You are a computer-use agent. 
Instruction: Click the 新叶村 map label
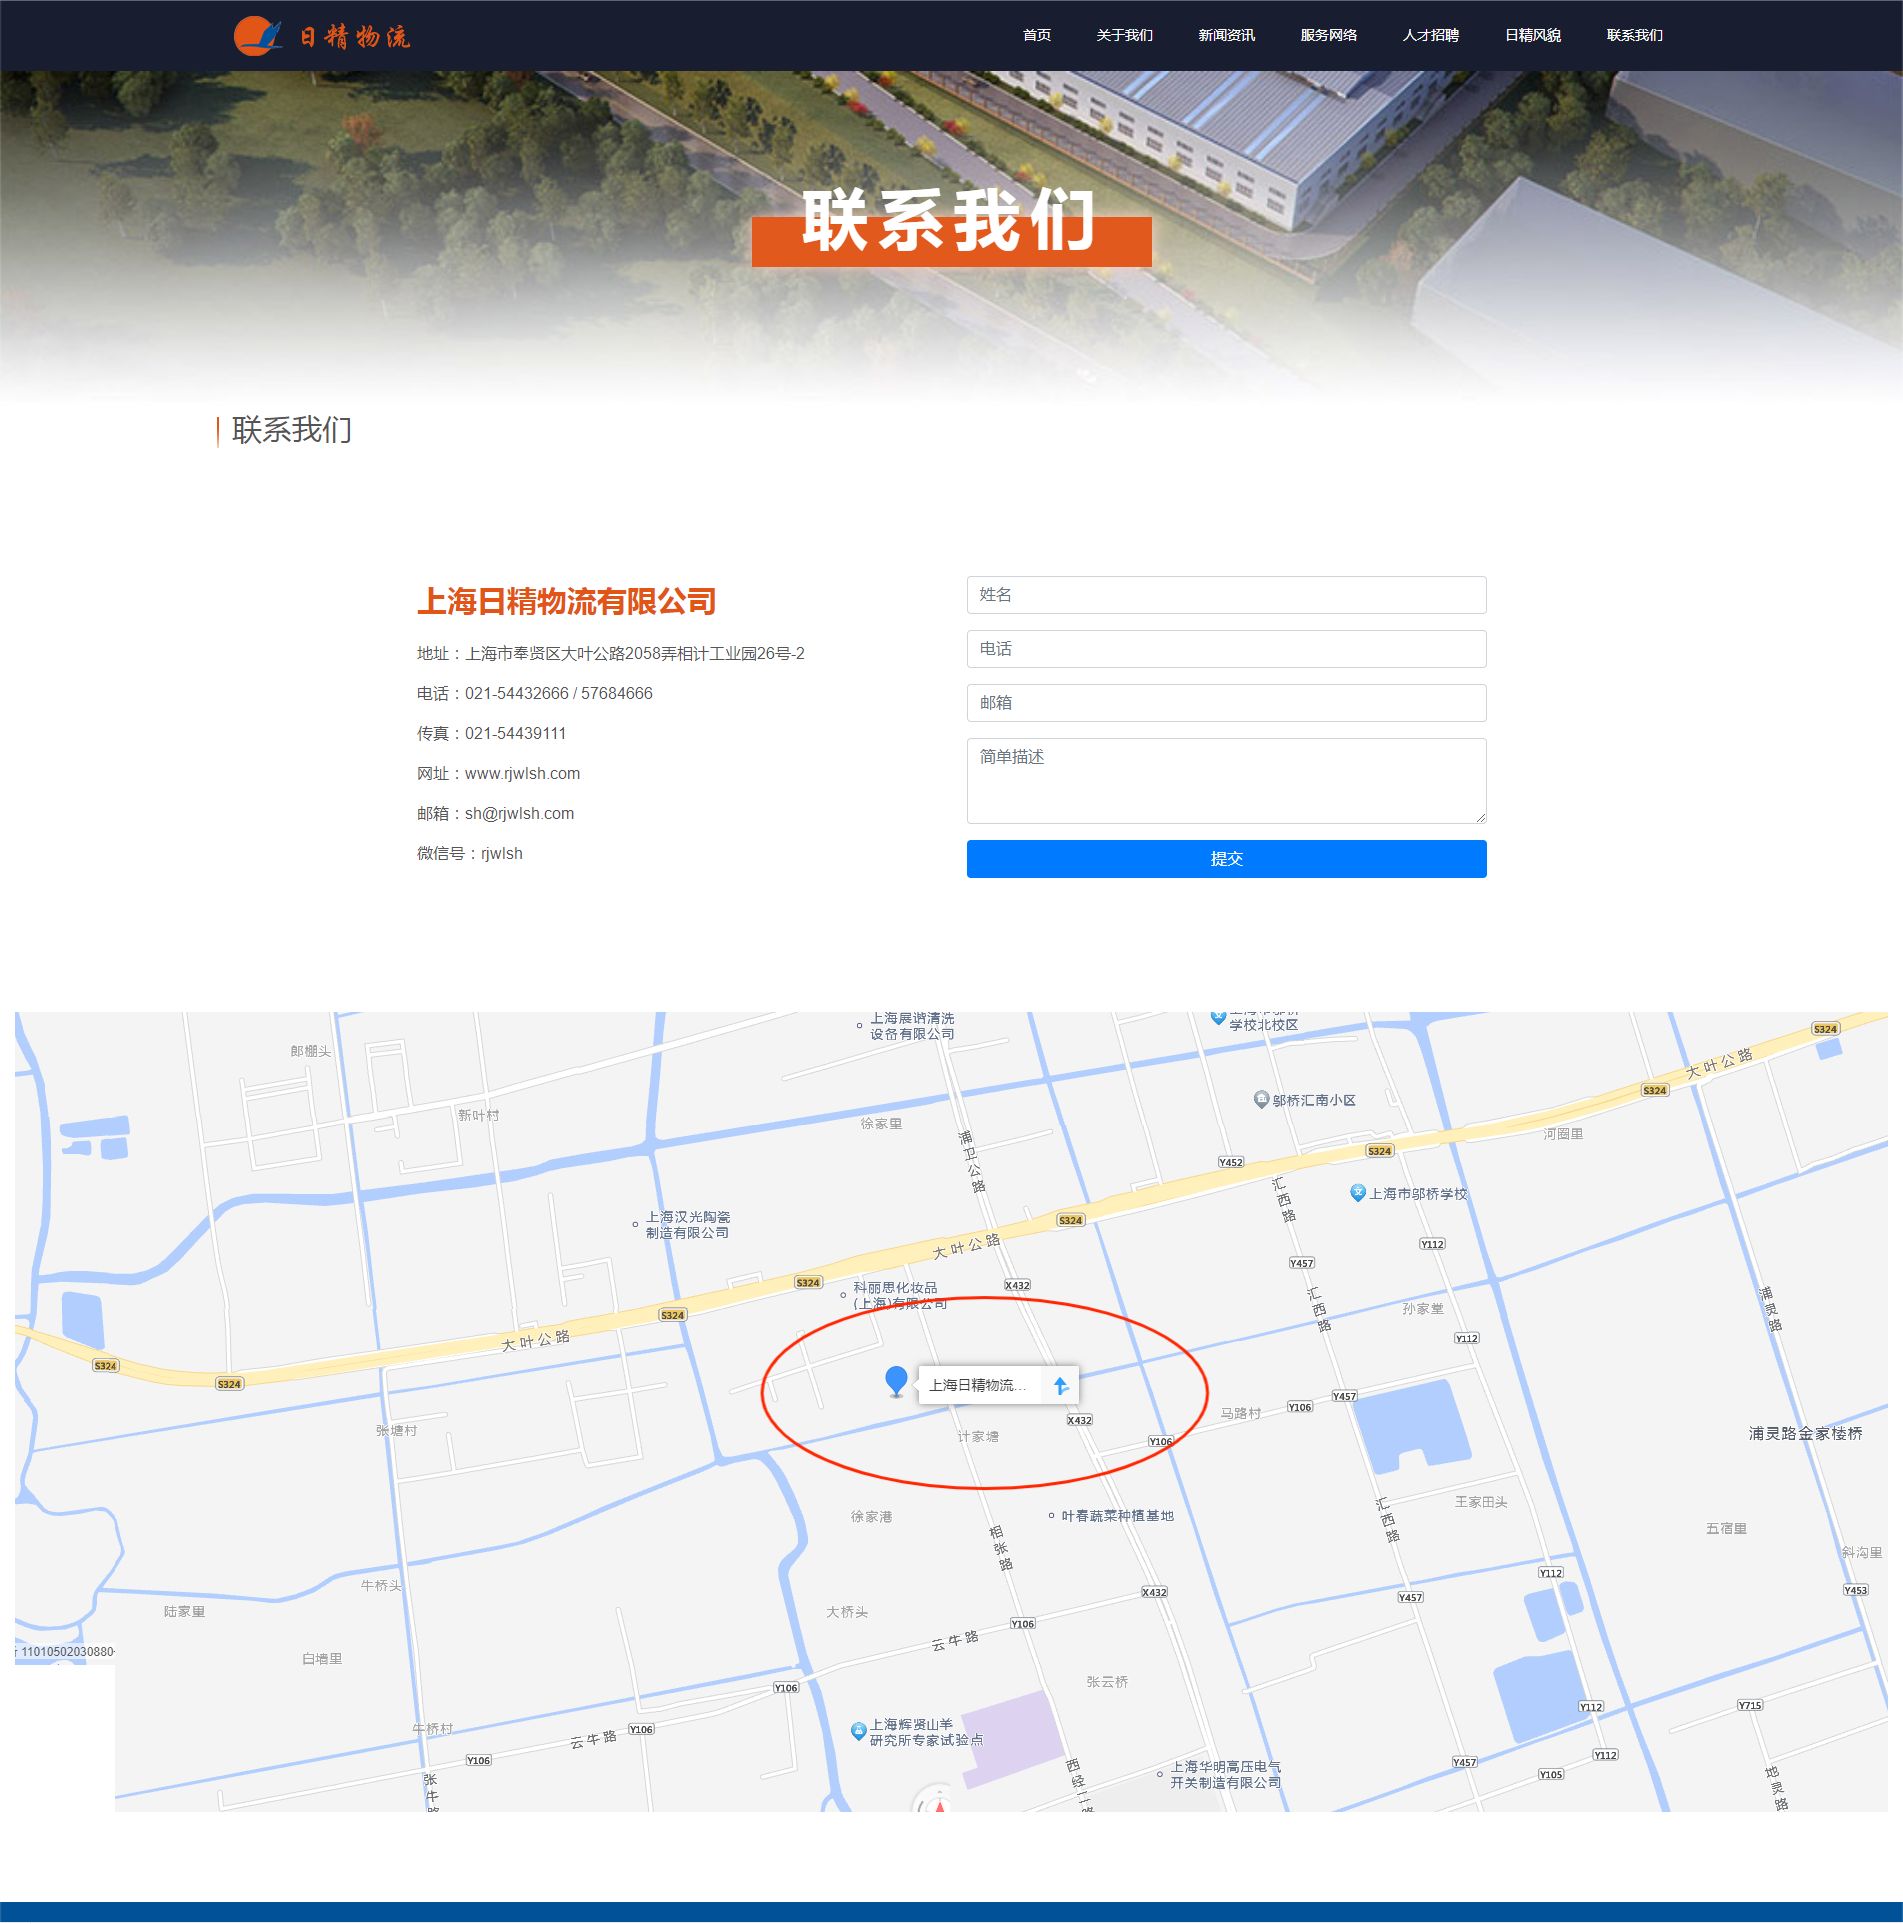pos(478,1115)
